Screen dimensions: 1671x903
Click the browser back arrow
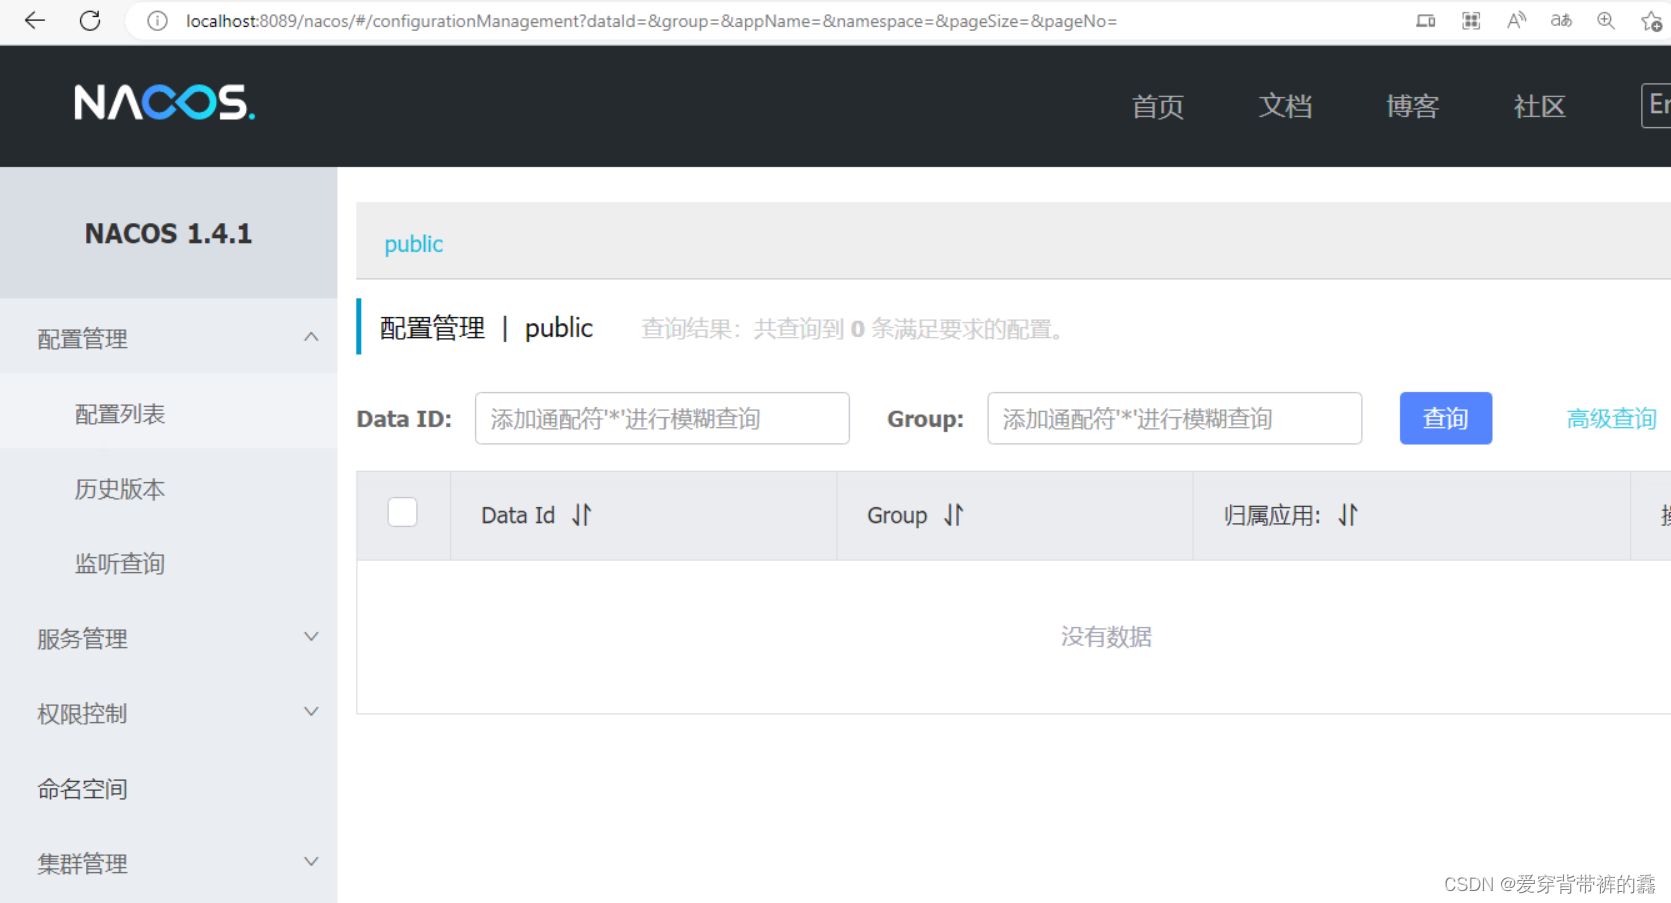click(x=34, y=21)
